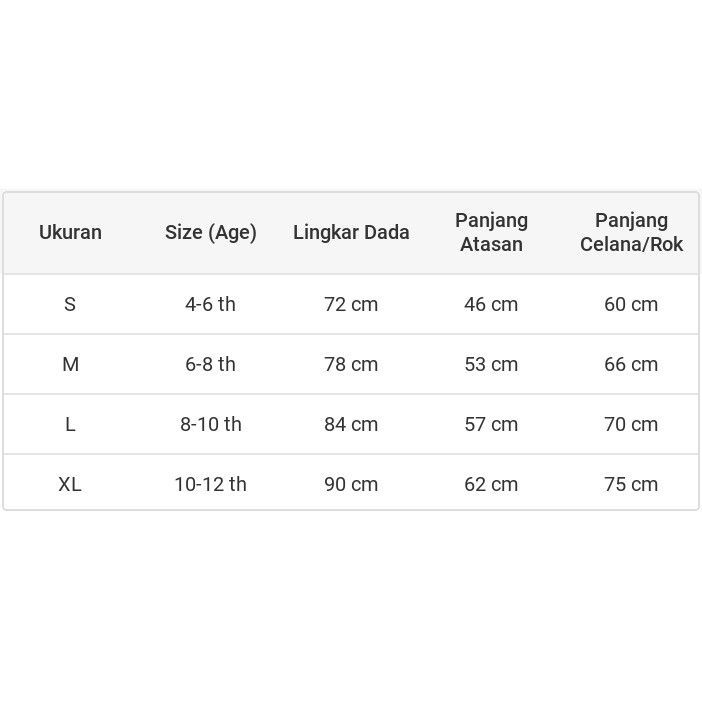Click the 62 cm top length value

(491, 484)
